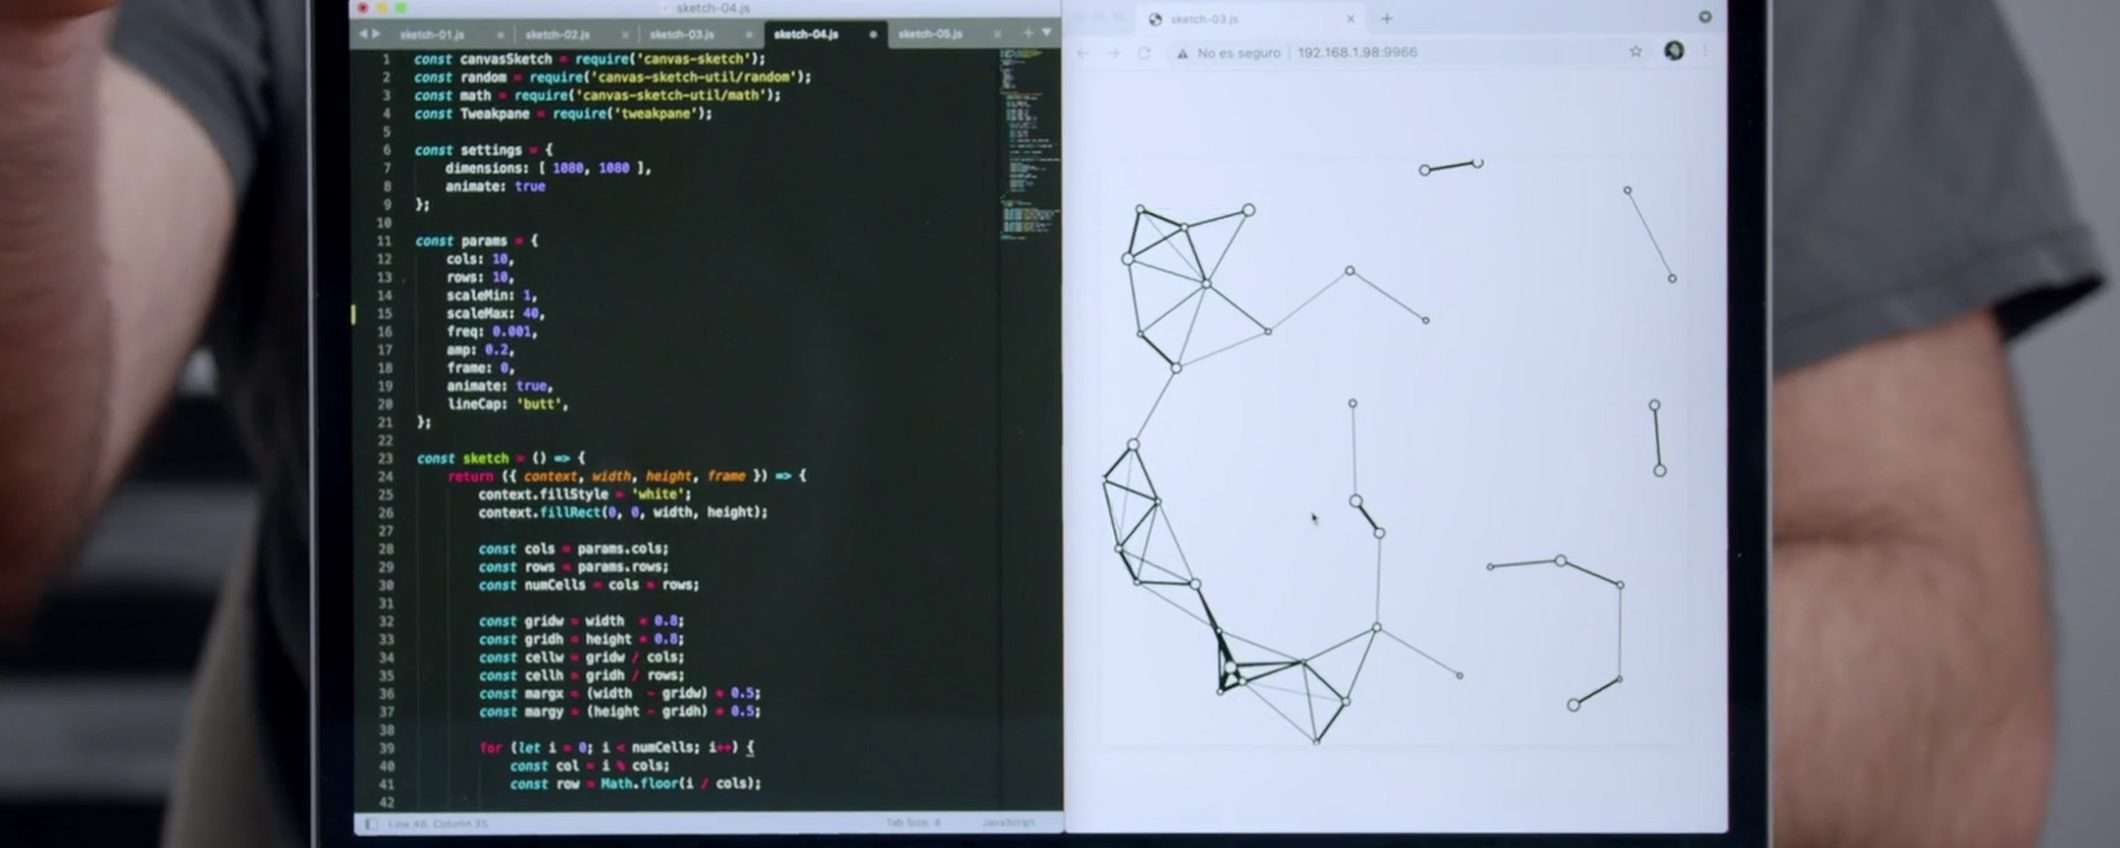Click the red close light of Sublime window

pyautogui.click(x=363, y=8)
